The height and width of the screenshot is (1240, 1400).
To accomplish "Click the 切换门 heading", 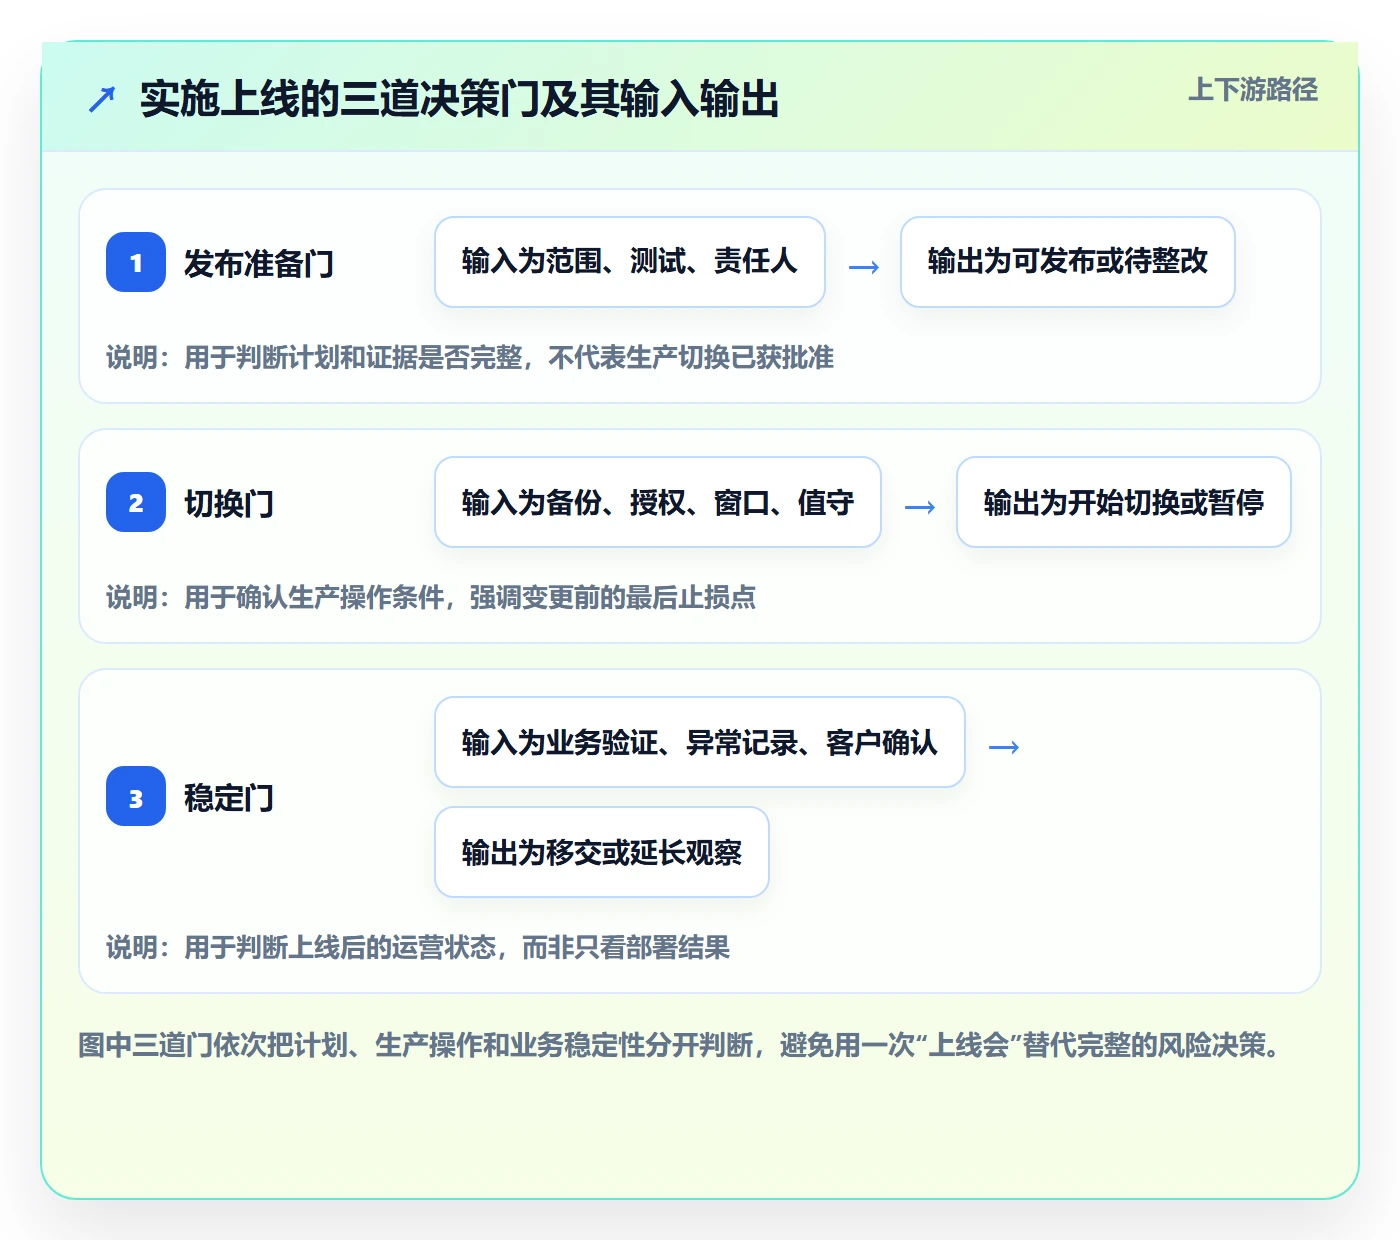I will pos(229,504).
